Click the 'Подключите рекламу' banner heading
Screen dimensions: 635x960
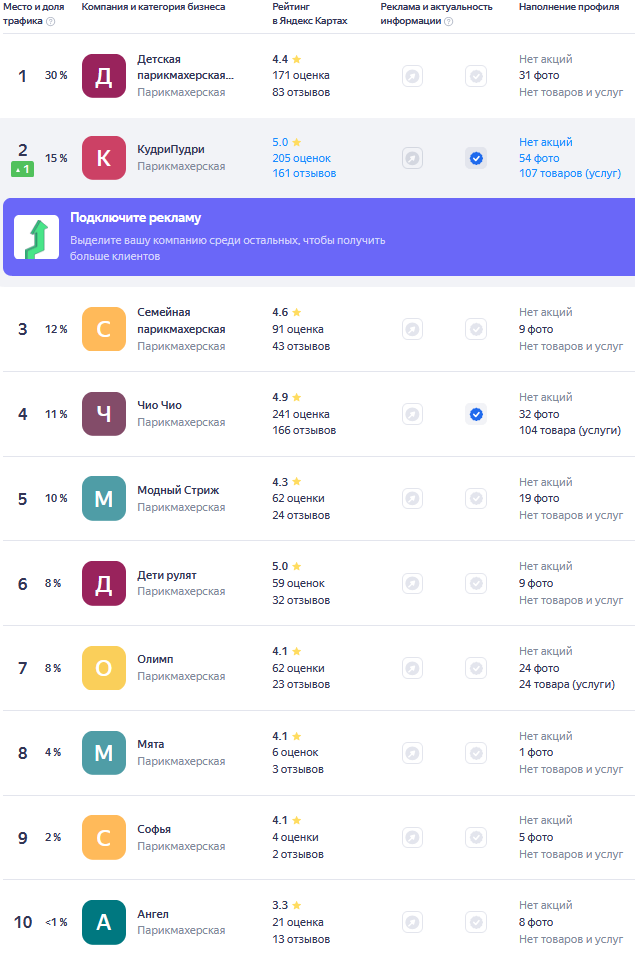click(x=135, y=218)
